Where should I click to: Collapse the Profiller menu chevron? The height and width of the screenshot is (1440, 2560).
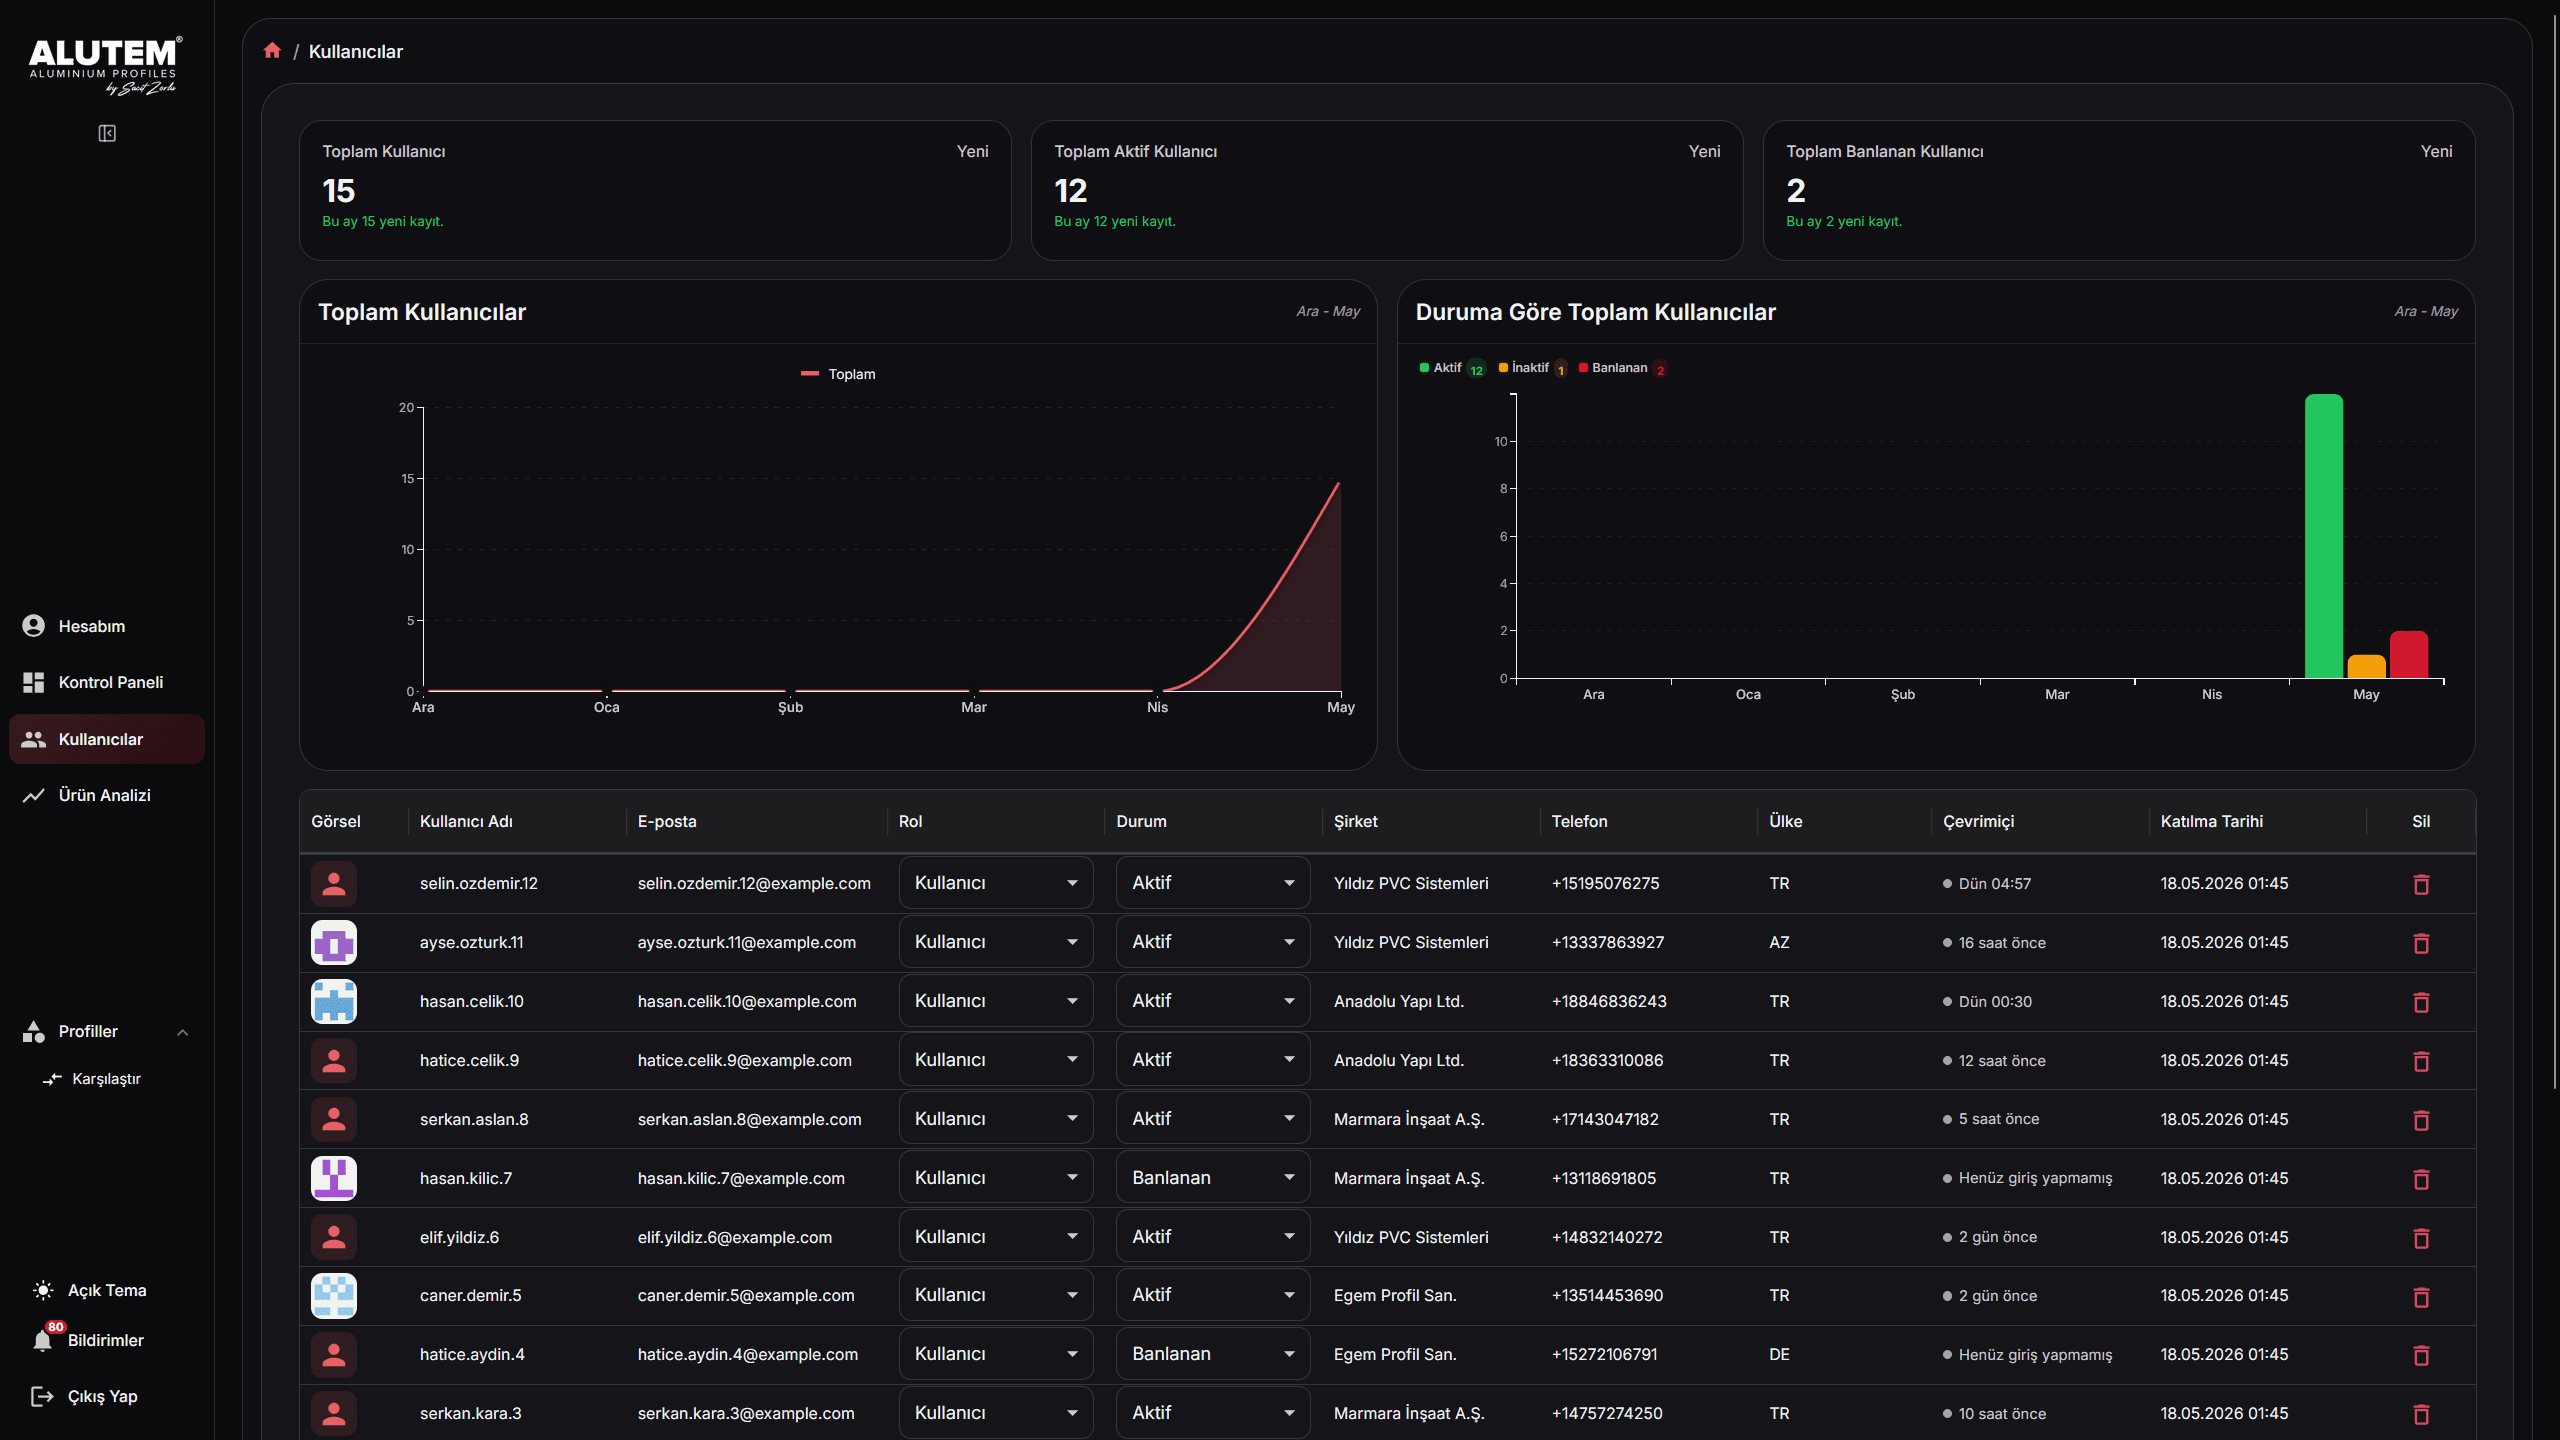pos(183,1032)
